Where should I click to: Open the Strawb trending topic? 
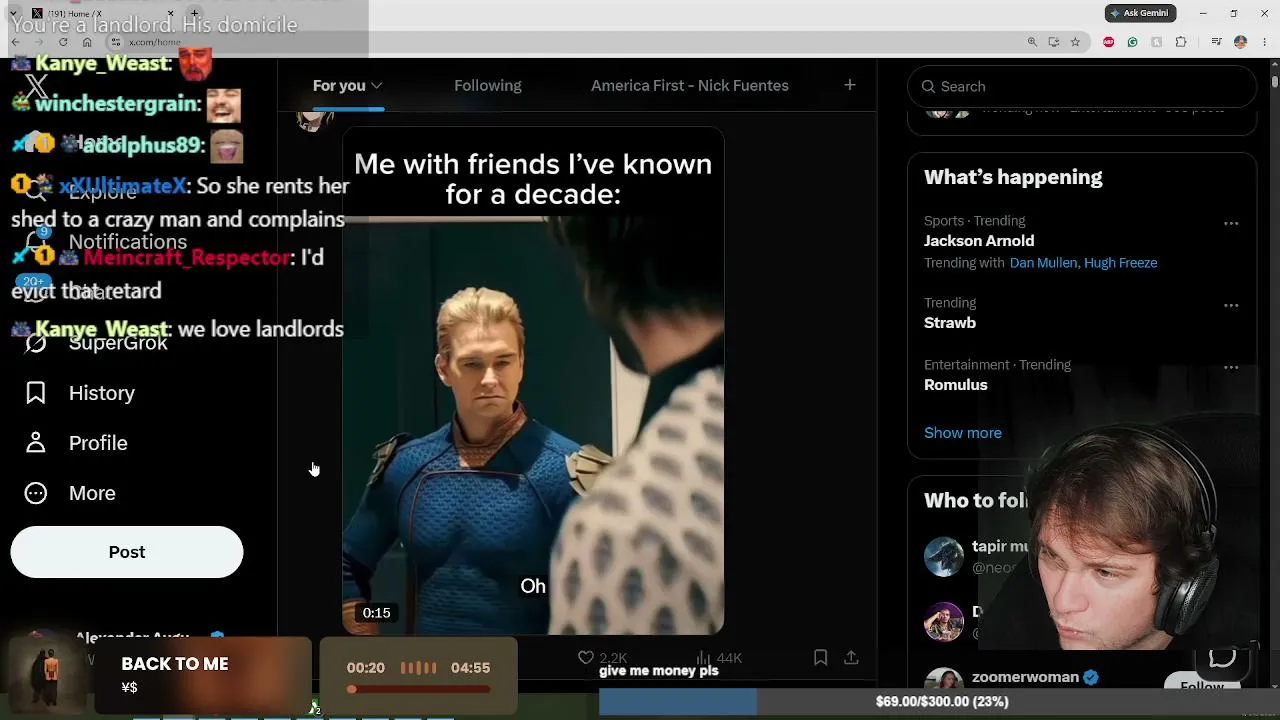(x=950, y=323)
